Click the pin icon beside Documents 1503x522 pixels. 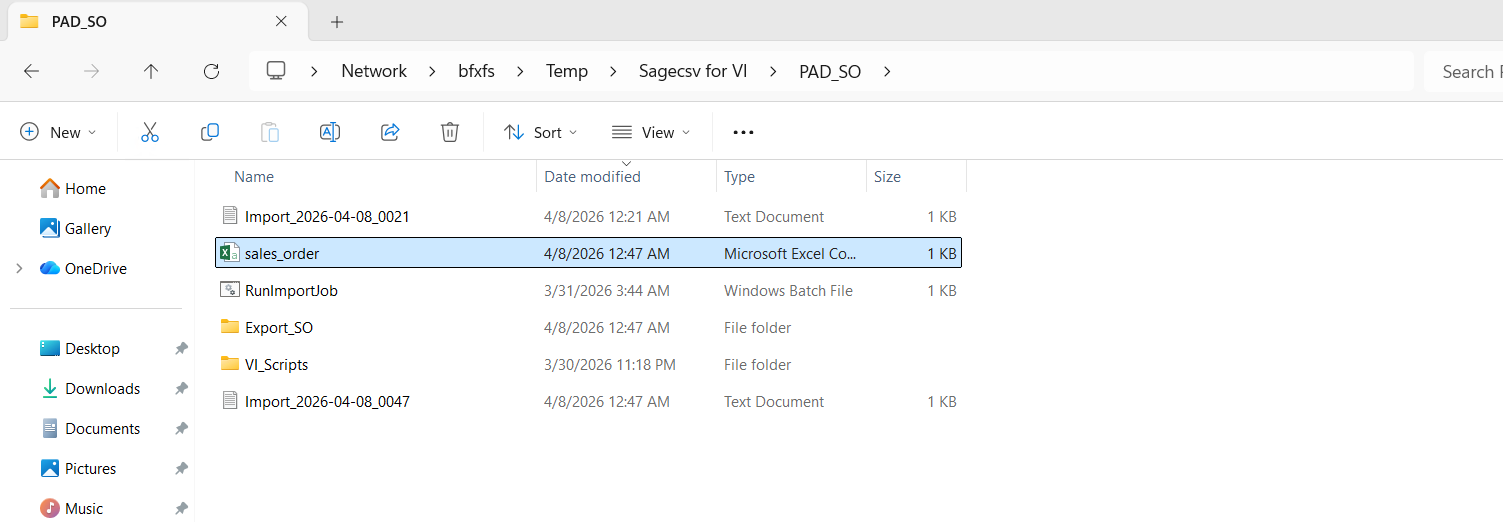click(x=181, y=429)
